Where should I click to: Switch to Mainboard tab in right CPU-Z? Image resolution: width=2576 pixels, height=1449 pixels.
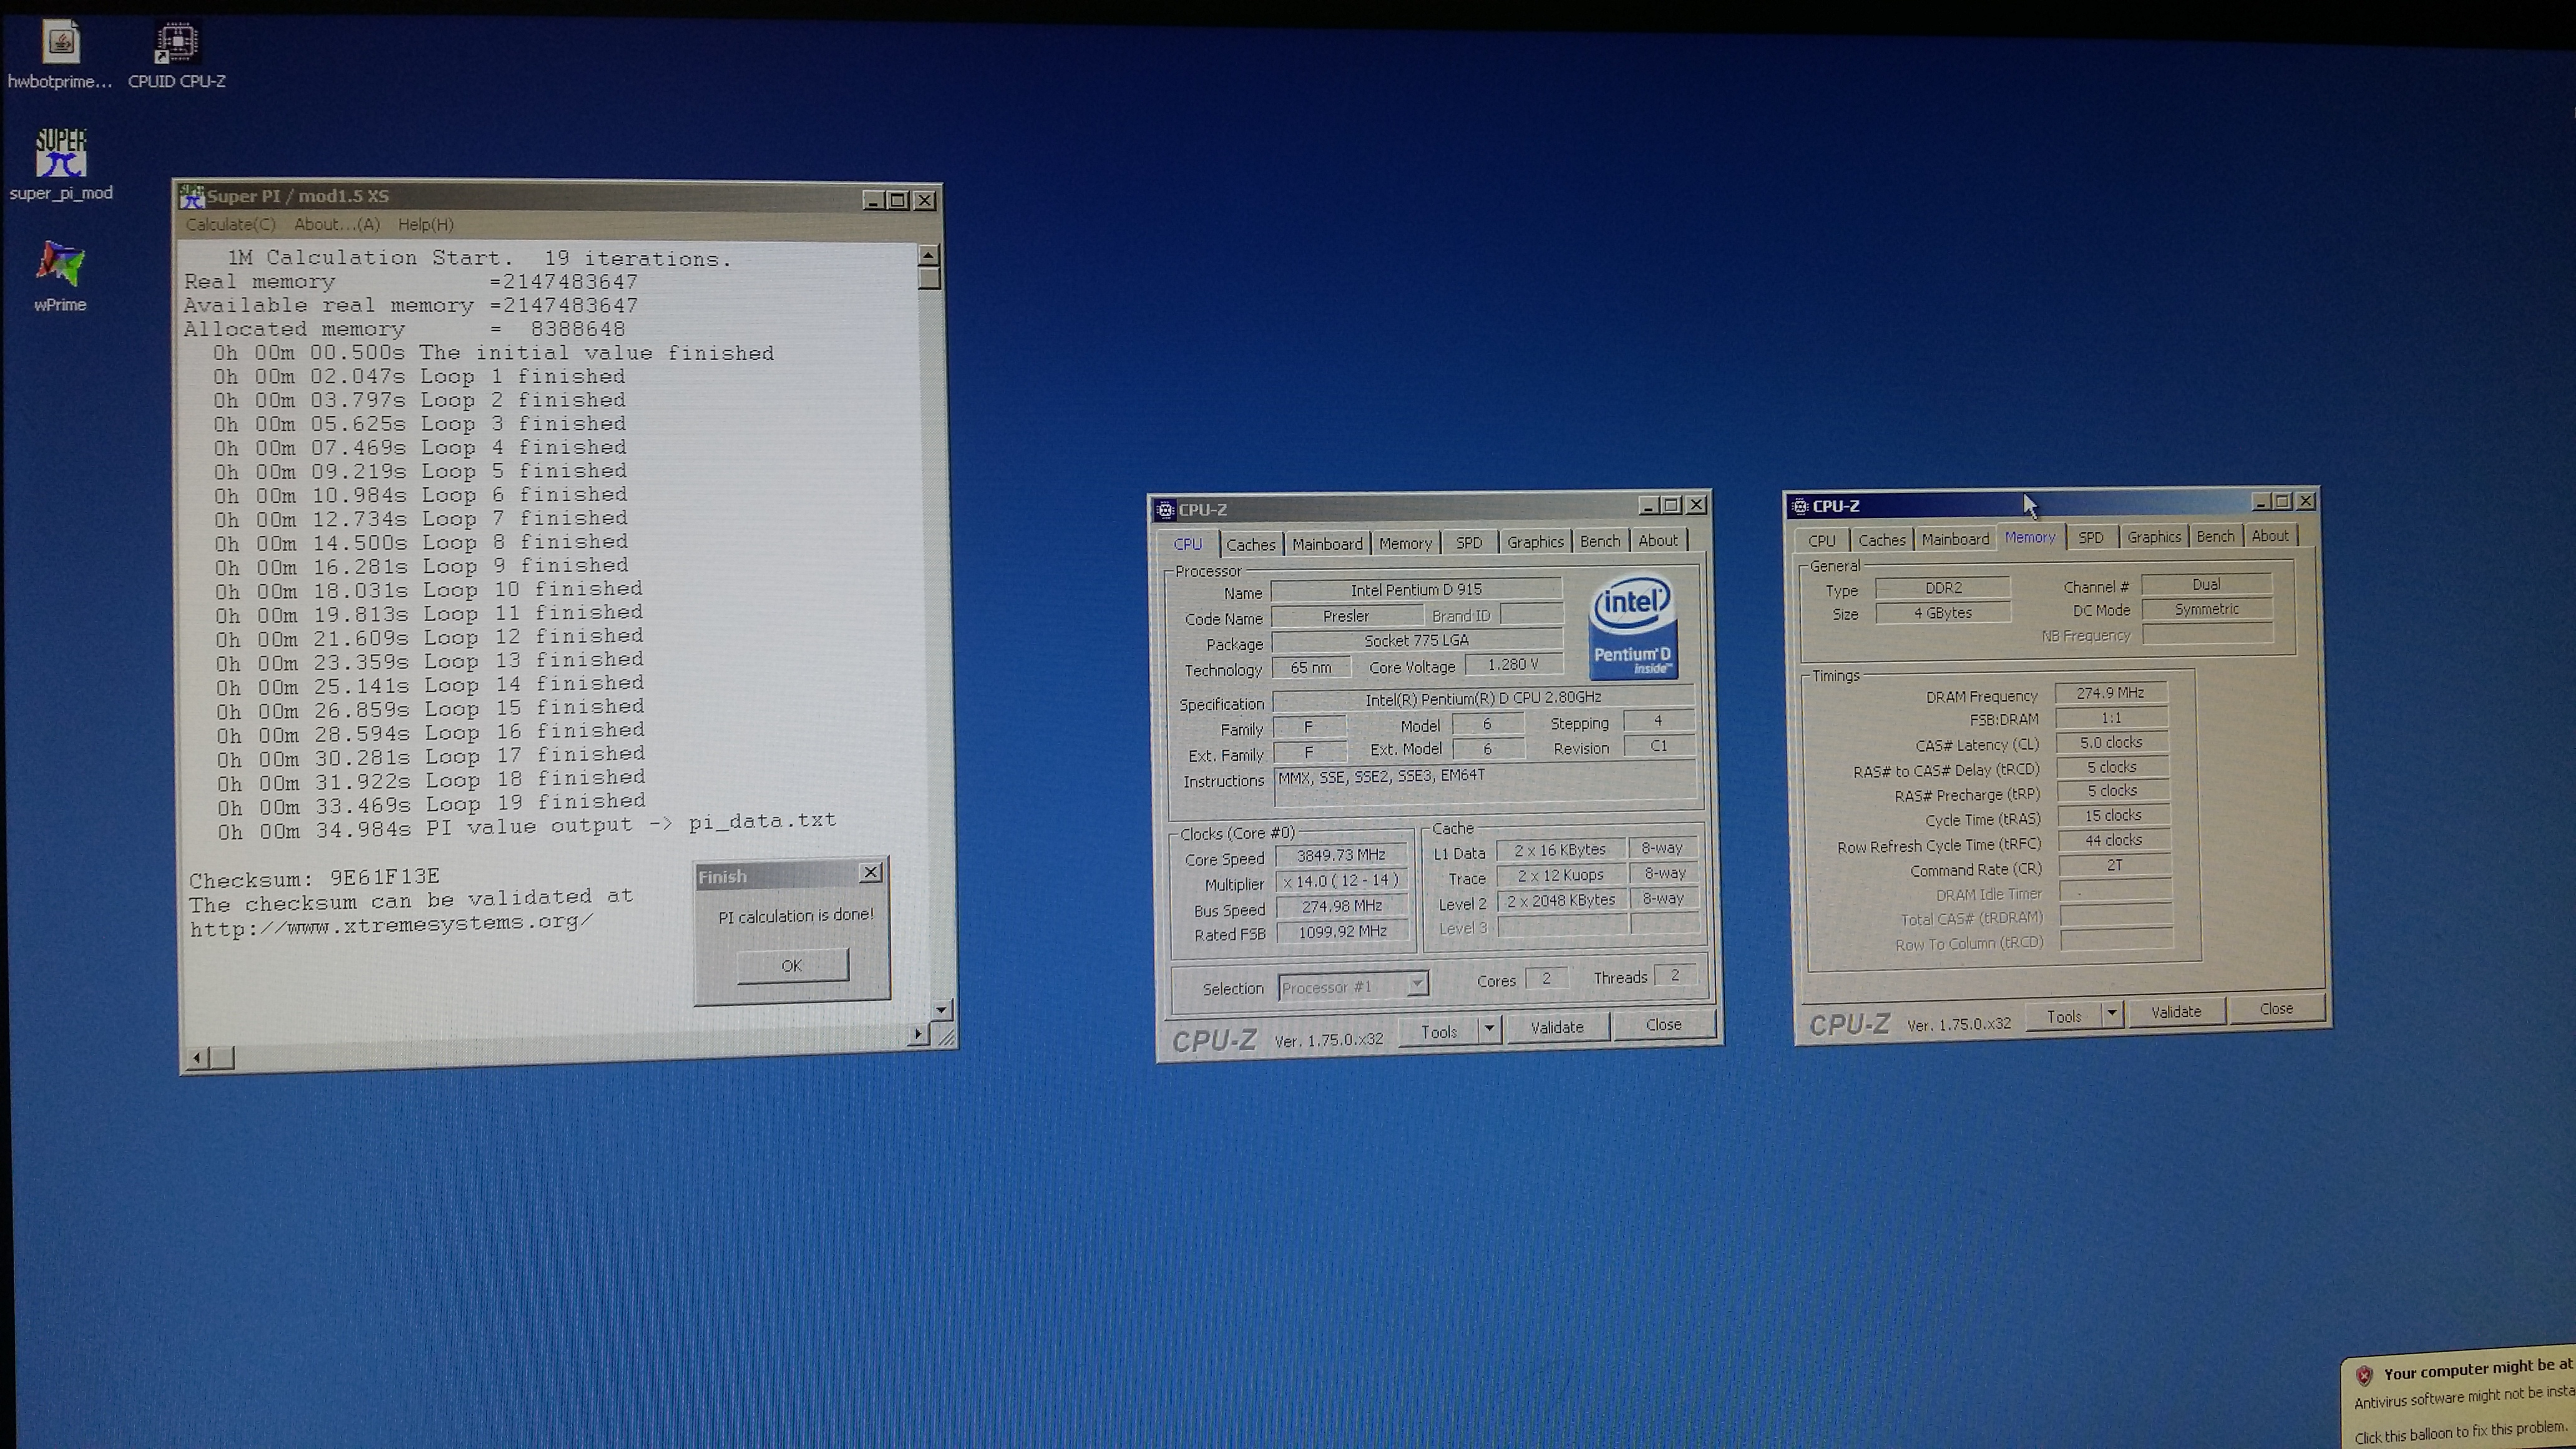click(1955, 538)
